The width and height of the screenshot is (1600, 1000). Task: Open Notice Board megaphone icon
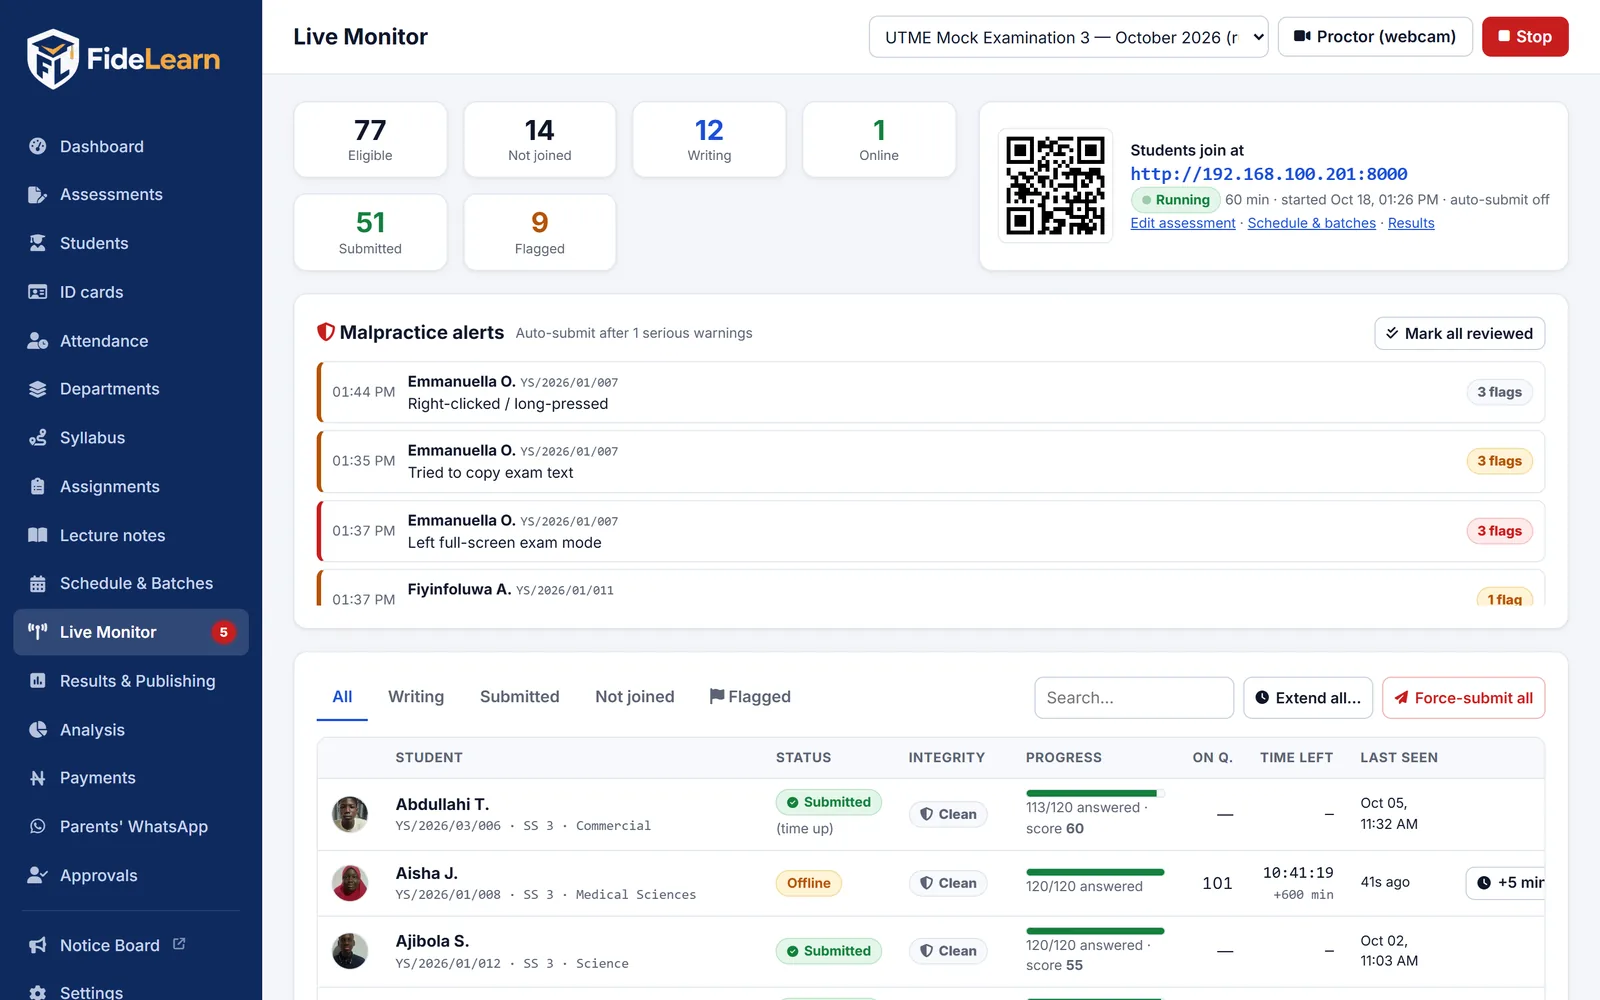[38, 945]
